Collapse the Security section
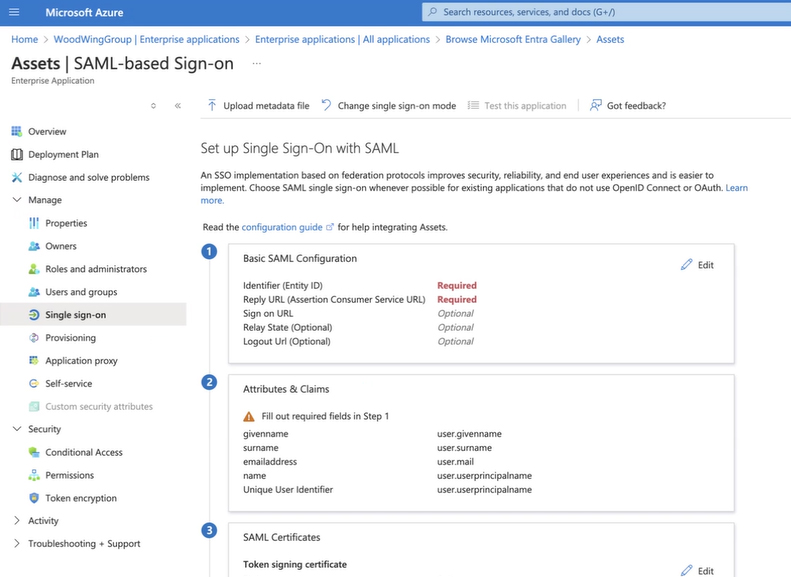This screenshot has height=577, width=791. pyautogui.click(x=17, y=429)
